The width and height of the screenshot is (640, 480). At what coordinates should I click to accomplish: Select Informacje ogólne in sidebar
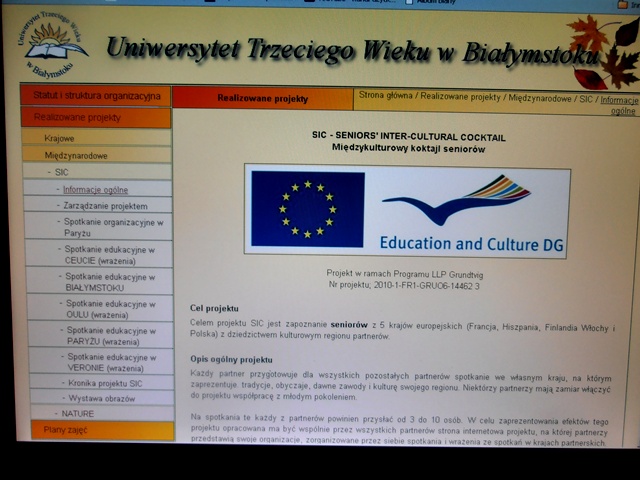tap(95, 189)
